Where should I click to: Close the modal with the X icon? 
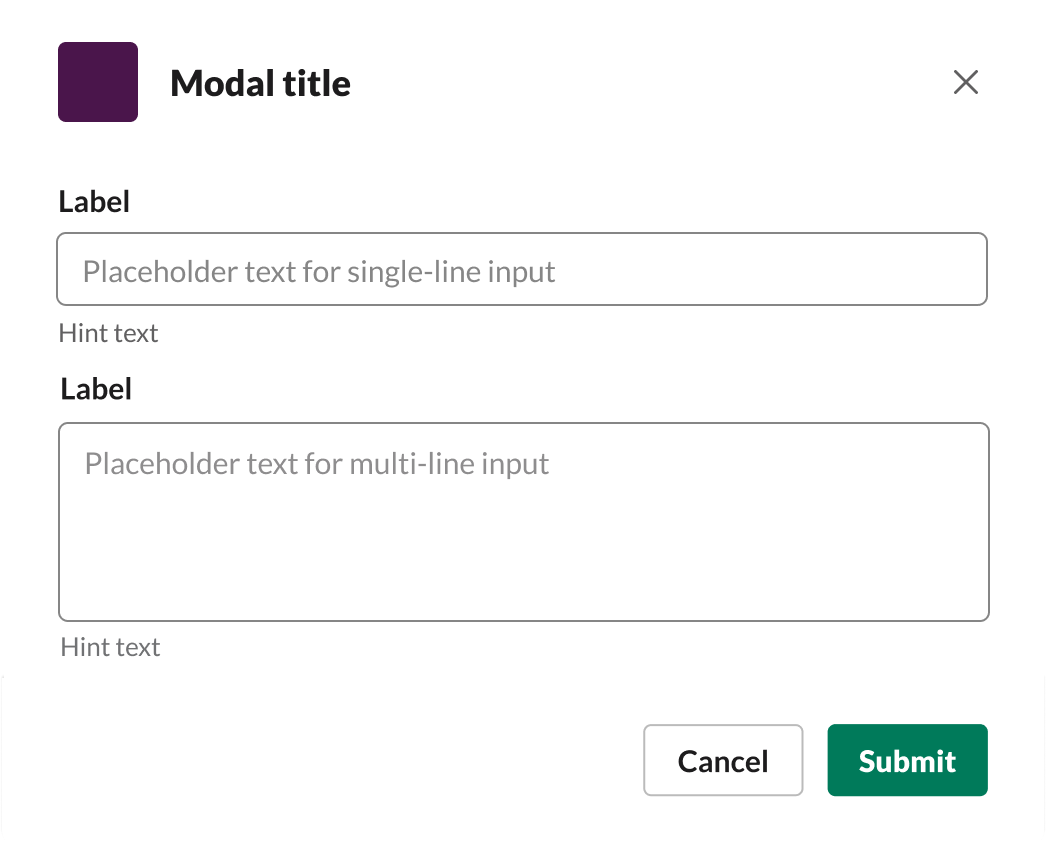coord(965,82)
